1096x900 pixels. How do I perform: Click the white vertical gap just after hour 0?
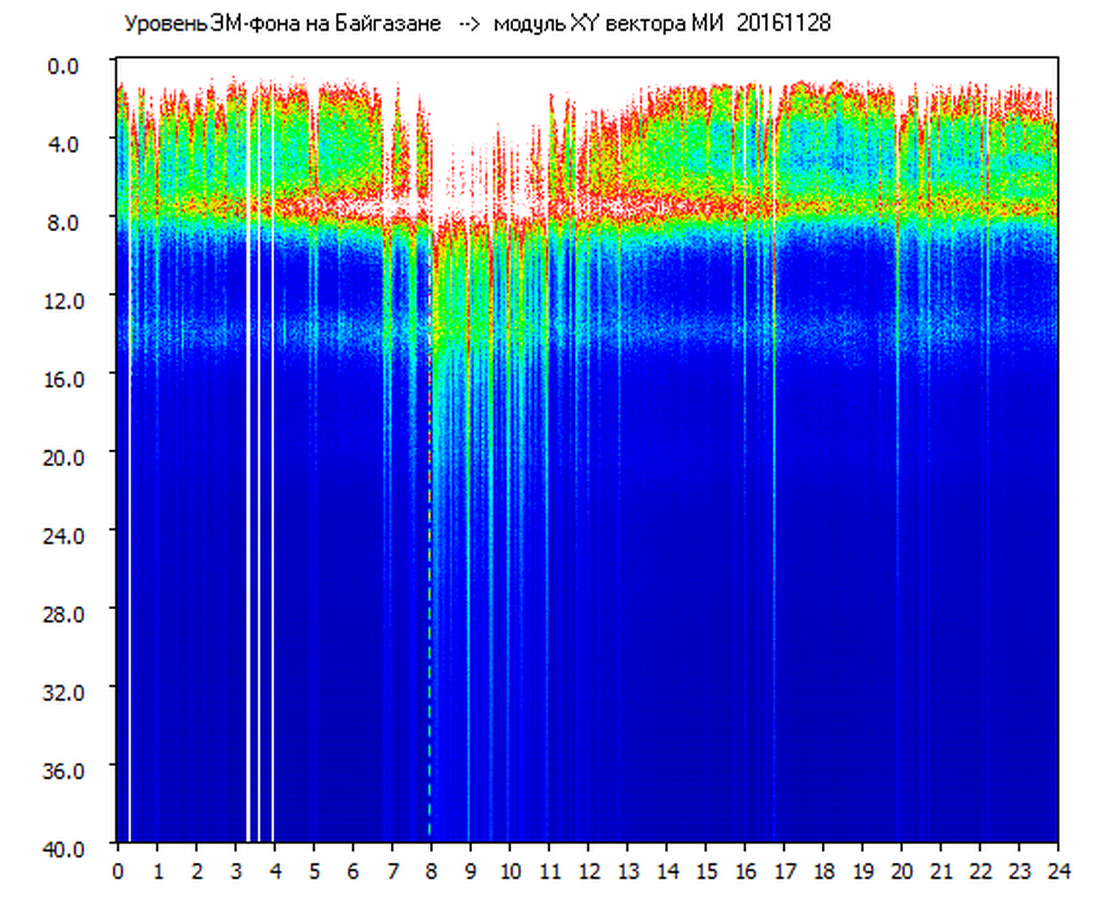tap(129, 600)
